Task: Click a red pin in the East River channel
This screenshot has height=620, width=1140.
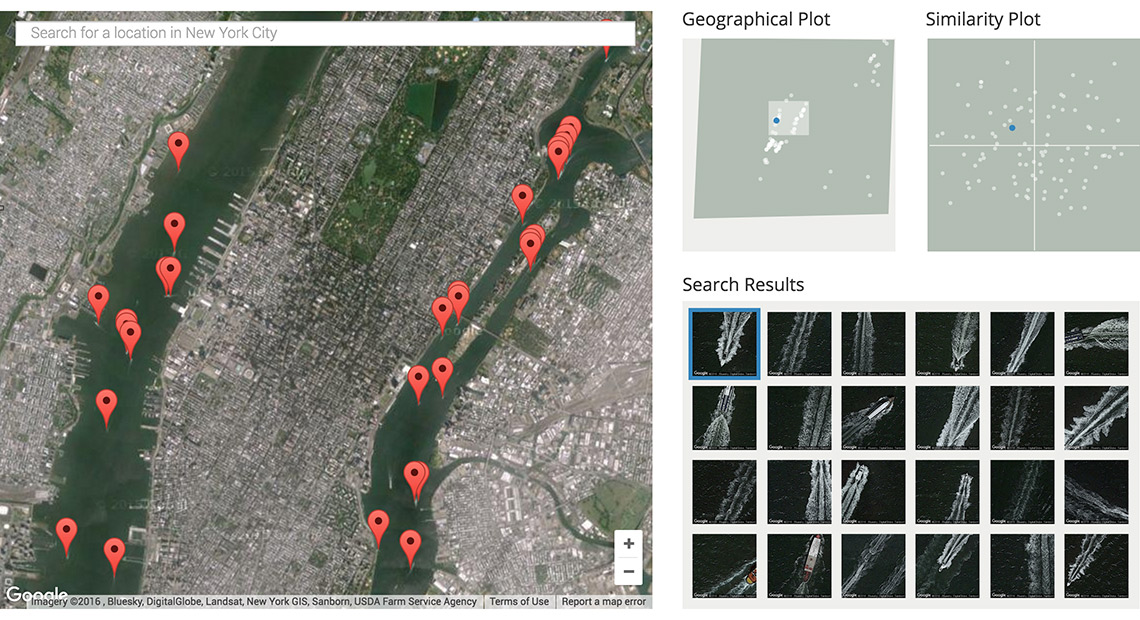Action: tap(522, 197)
